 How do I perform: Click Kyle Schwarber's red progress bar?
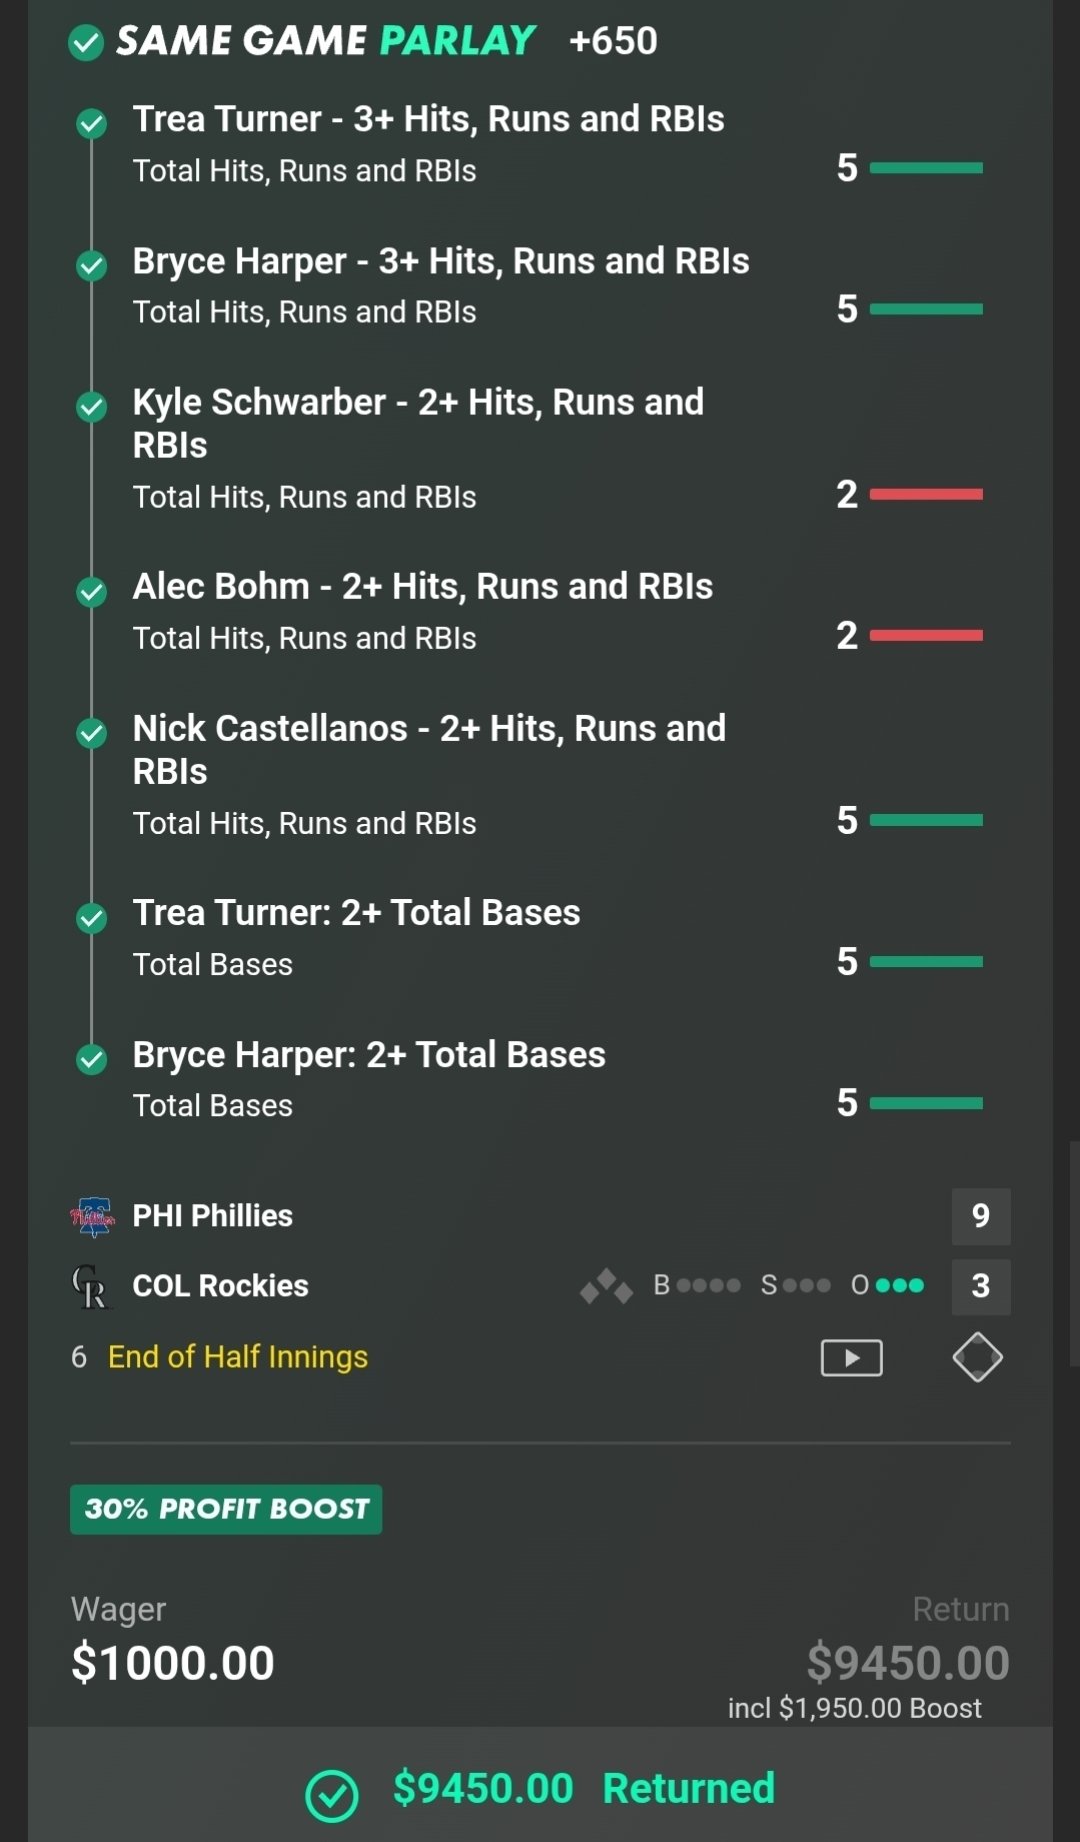[926, 494]
